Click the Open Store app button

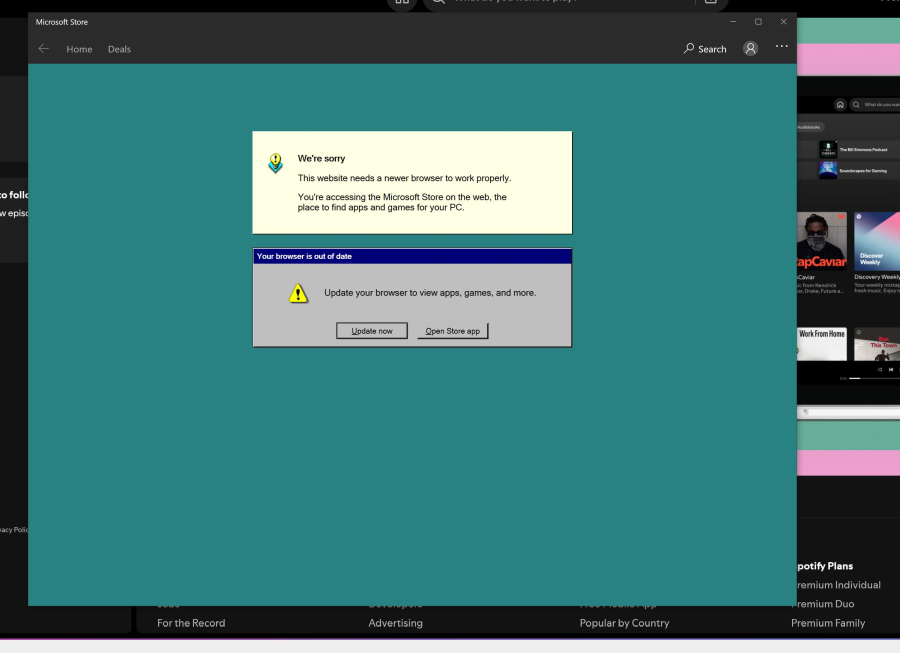coord(453,331)
